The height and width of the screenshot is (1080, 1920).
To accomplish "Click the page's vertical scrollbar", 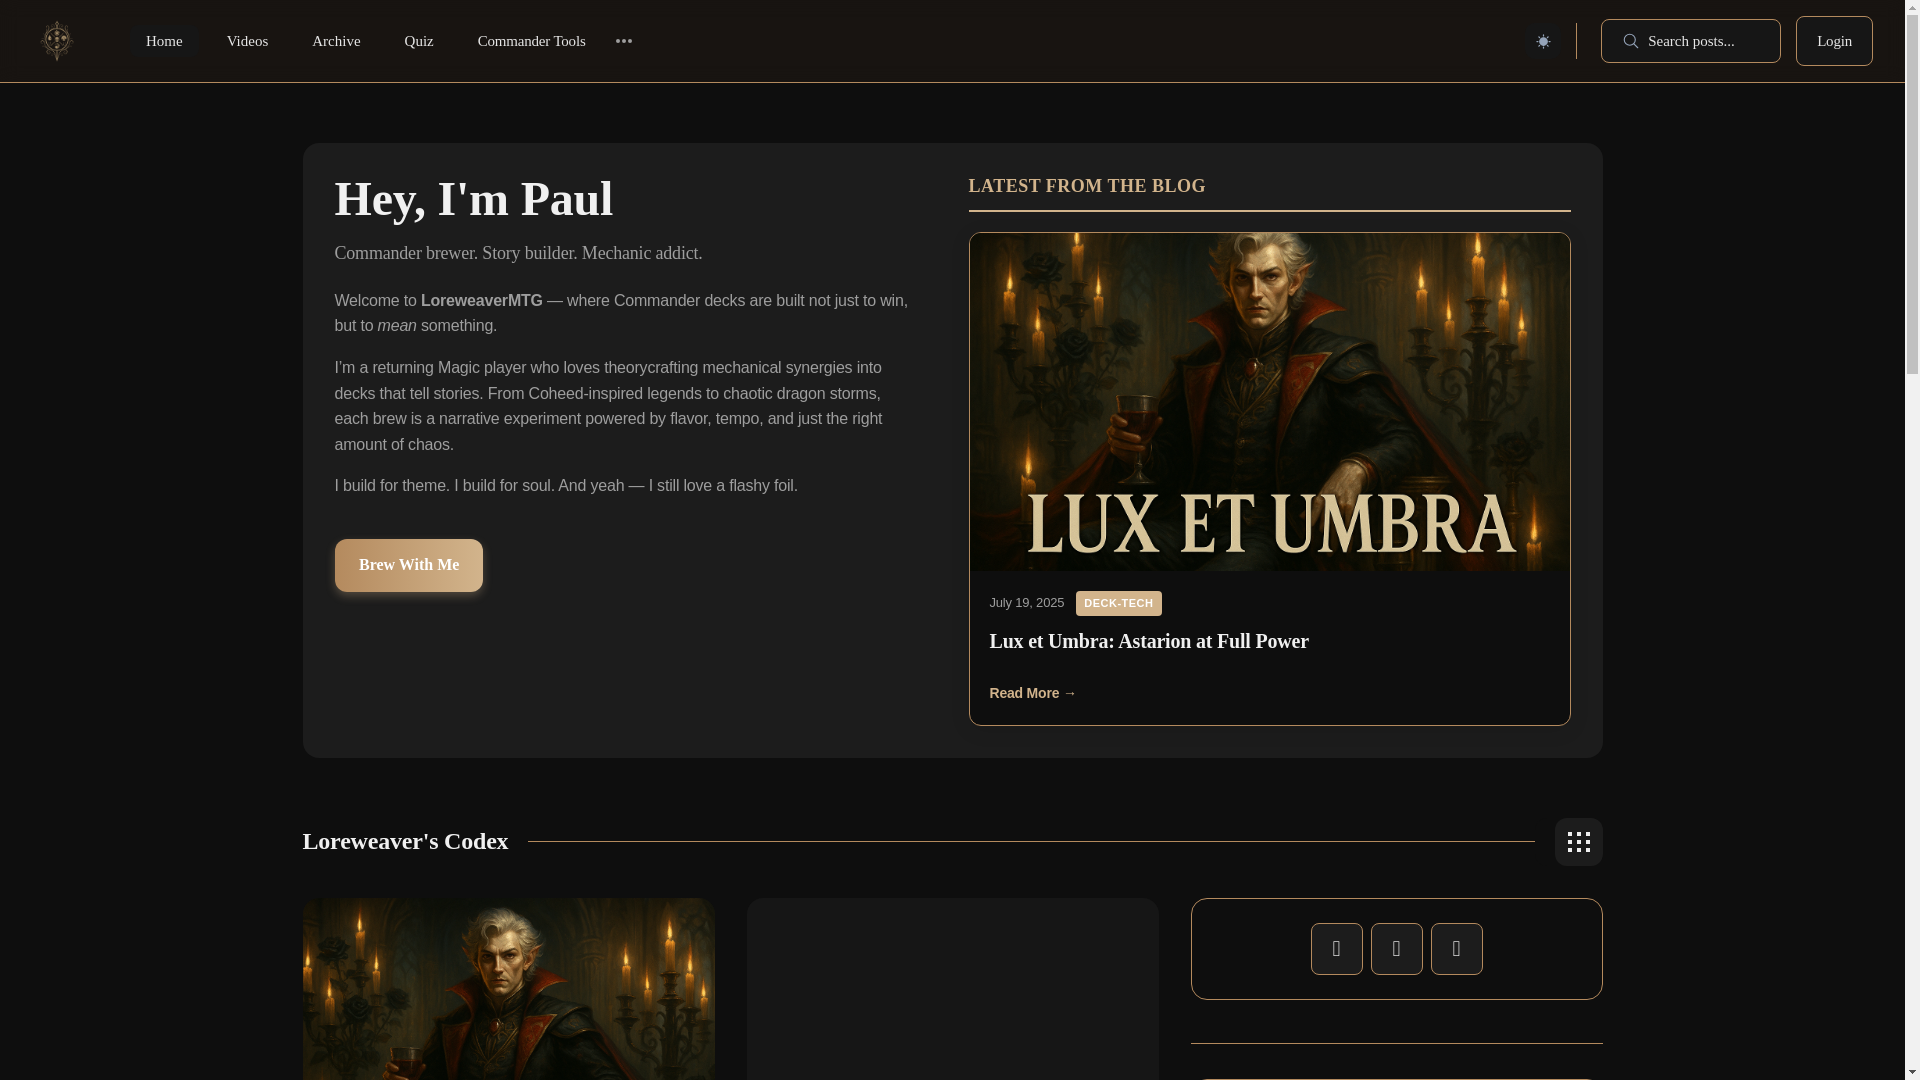I will 1912,540.
